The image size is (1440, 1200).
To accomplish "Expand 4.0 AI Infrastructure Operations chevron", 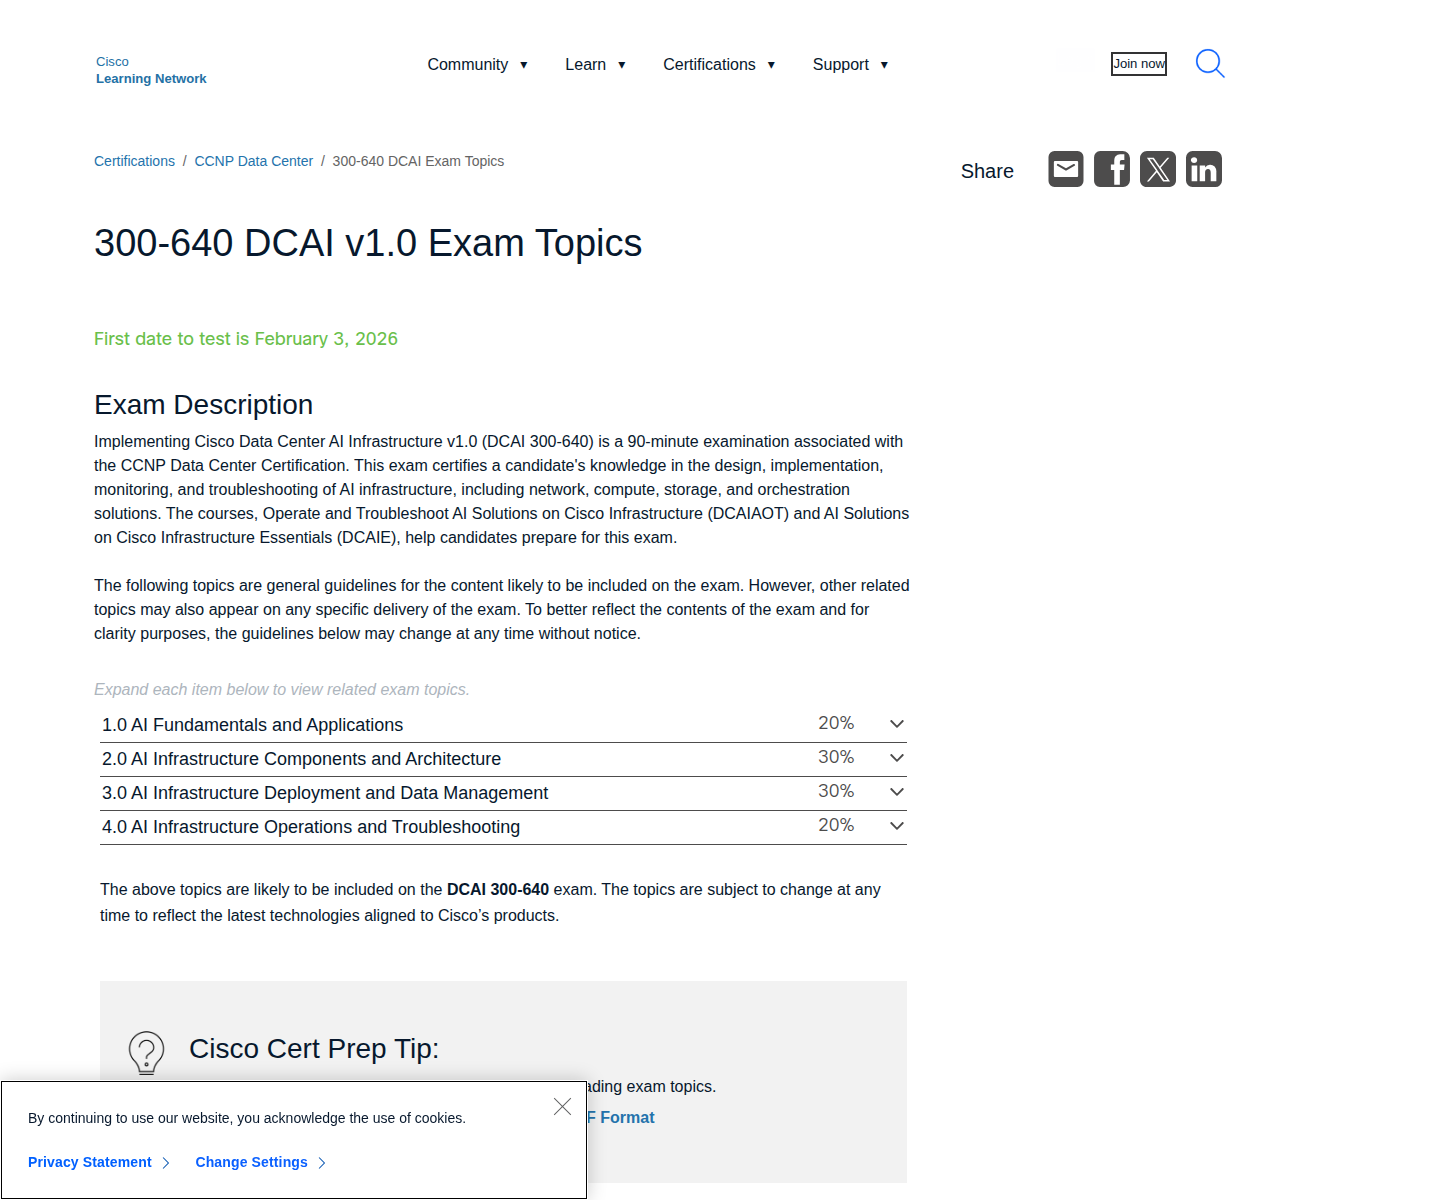I will 897,826.
